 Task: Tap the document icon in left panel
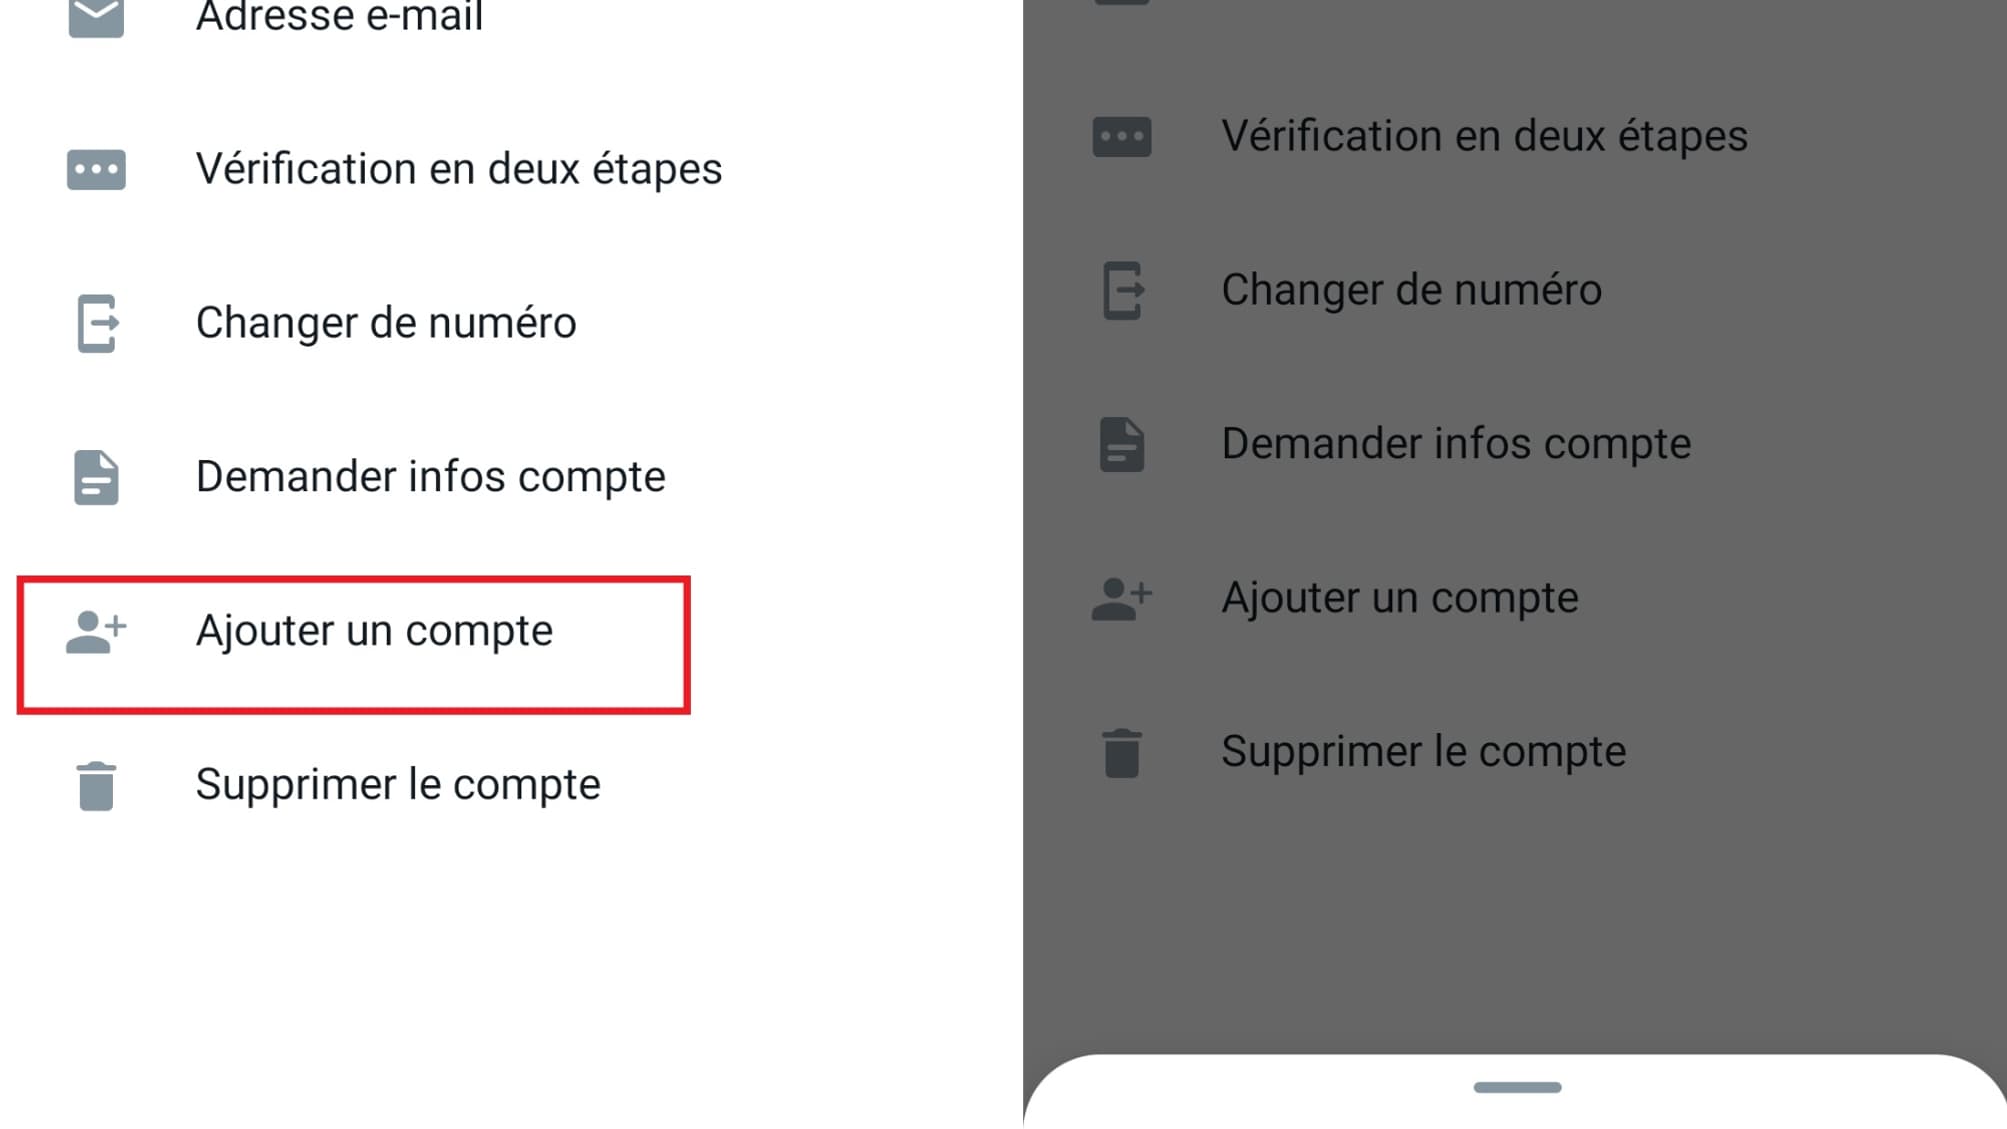[96, 477]
